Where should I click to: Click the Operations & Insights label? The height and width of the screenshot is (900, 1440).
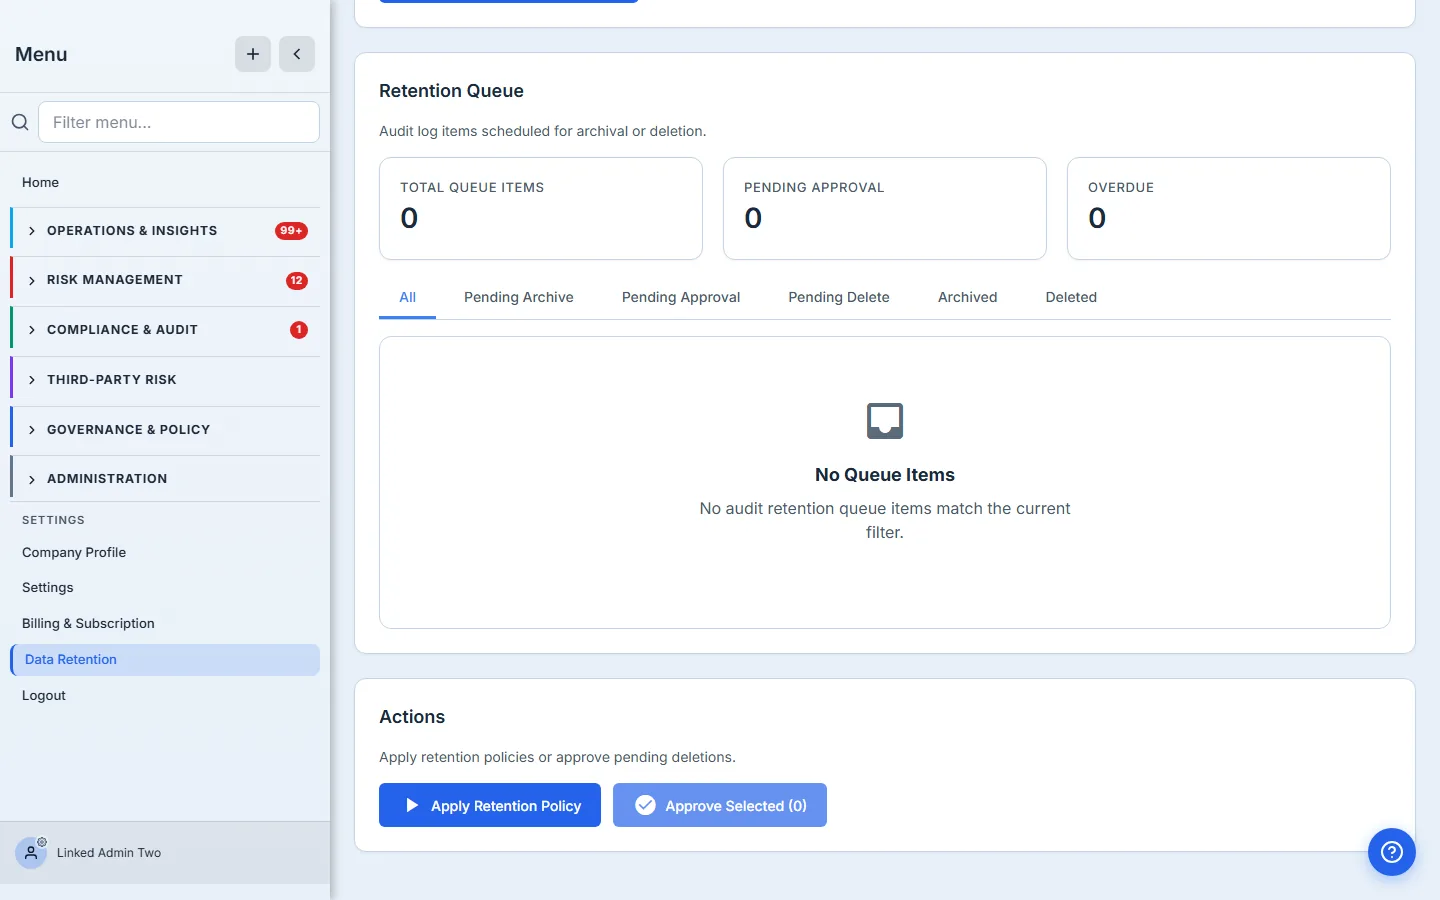point(132,231)
